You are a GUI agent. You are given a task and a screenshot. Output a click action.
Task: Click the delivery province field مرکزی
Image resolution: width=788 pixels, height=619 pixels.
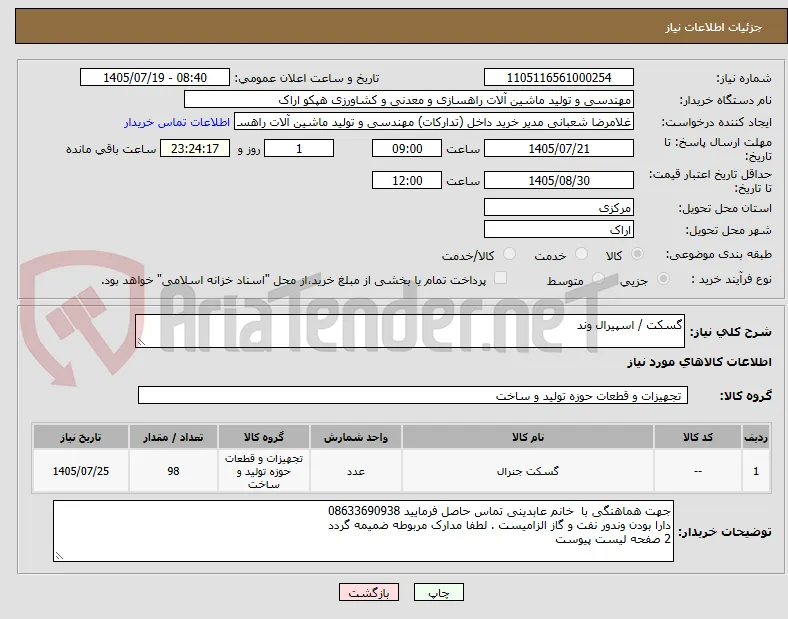pyautogui.click(x=559, y=207)
